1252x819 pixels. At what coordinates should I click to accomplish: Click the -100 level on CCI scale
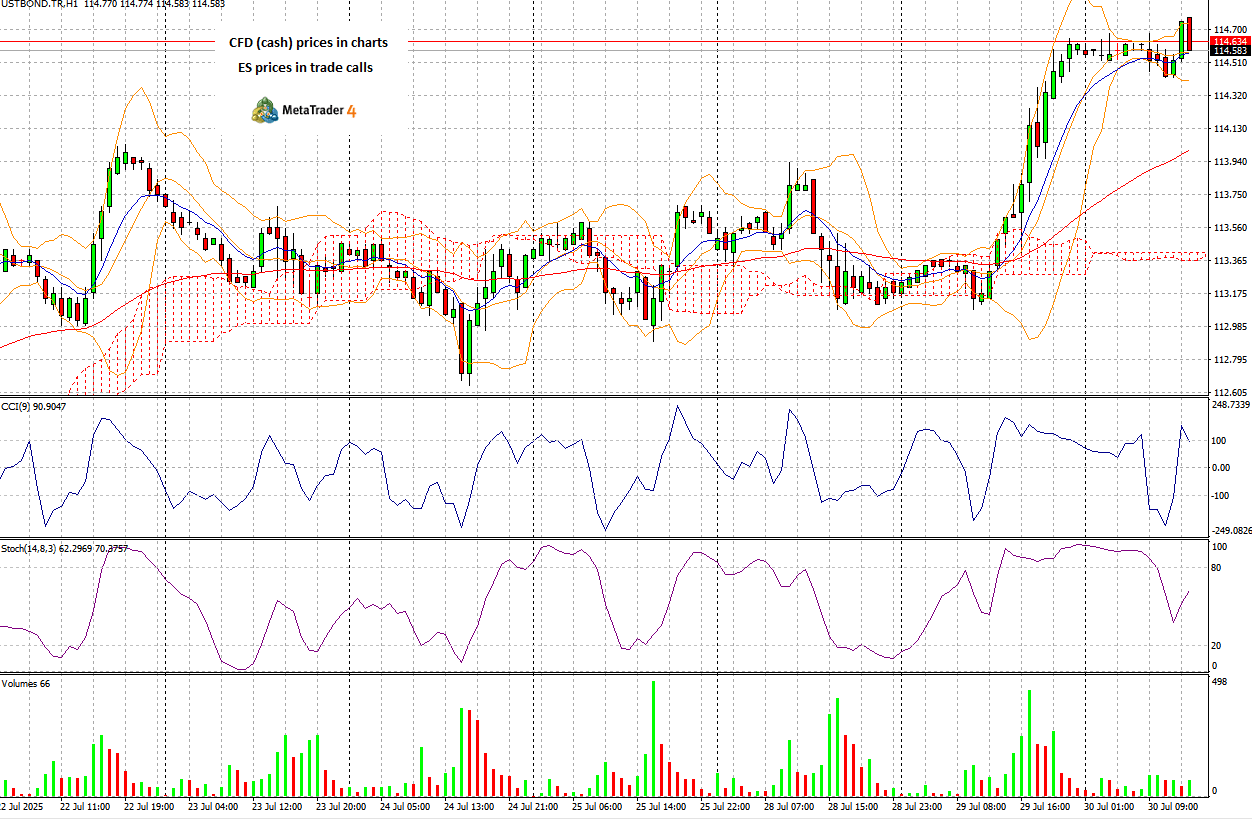(1222, 495)
